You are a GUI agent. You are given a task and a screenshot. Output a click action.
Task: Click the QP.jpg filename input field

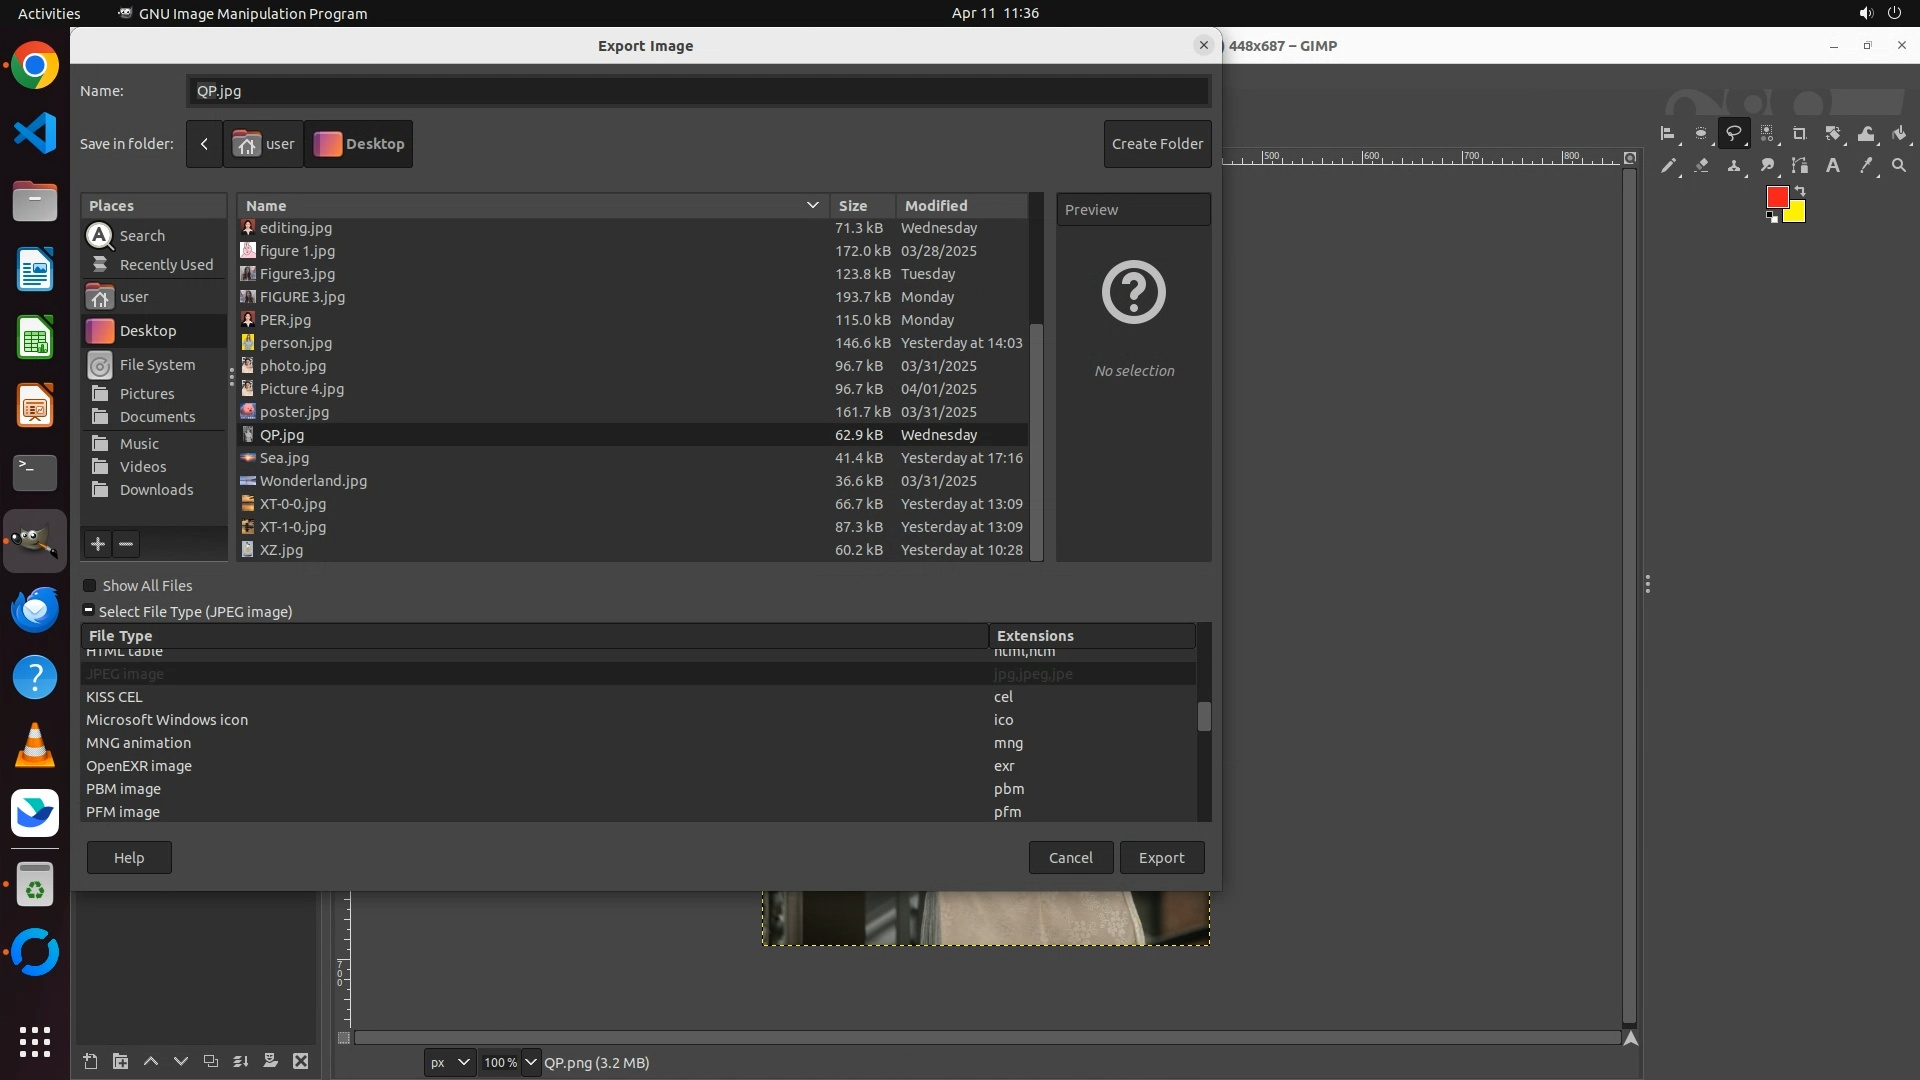tap(697, 91)
